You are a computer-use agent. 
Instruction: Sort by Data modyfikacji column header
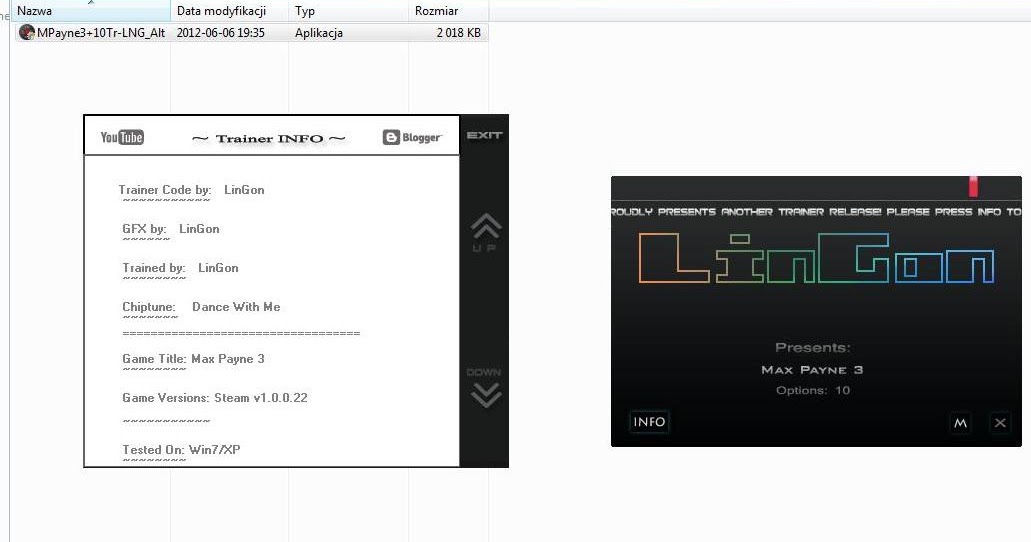pos(229,11)
